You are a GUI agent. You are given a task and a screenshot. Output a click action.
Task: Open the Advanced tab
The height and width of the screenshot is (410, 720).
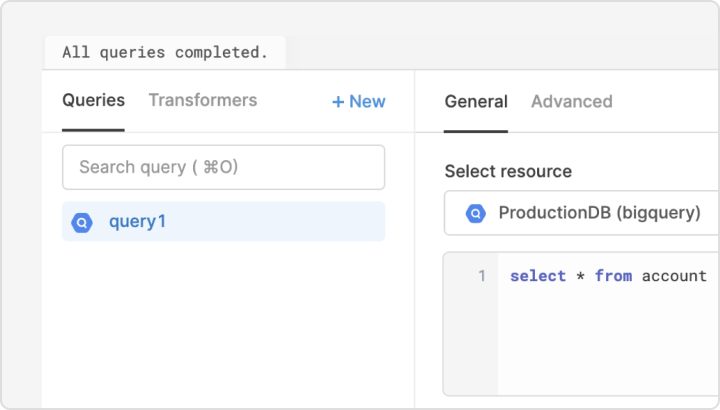pyautogui.click(x=572, y=101)
